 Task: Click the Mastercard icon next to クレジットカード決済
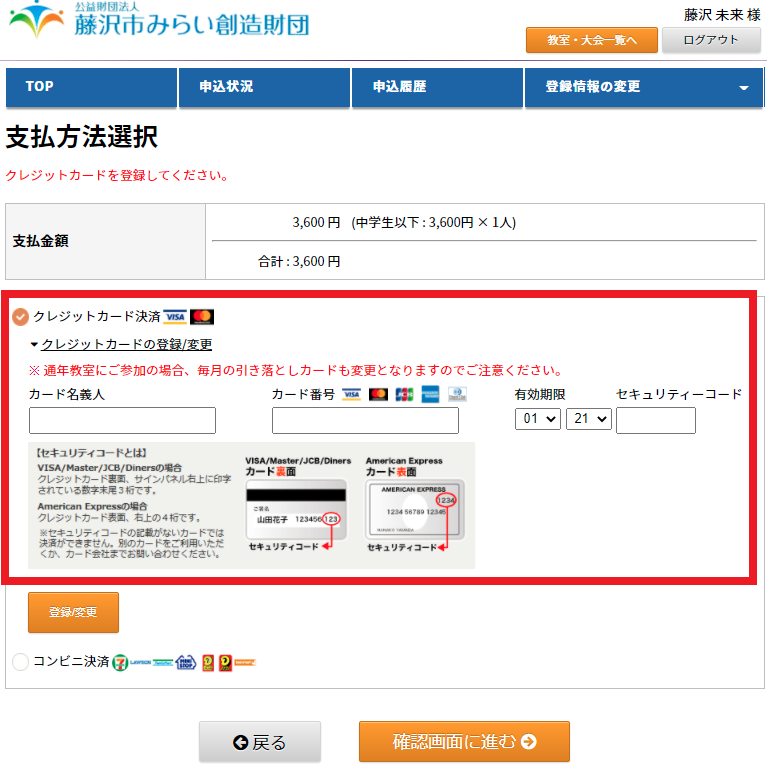[x=202, y=317]
